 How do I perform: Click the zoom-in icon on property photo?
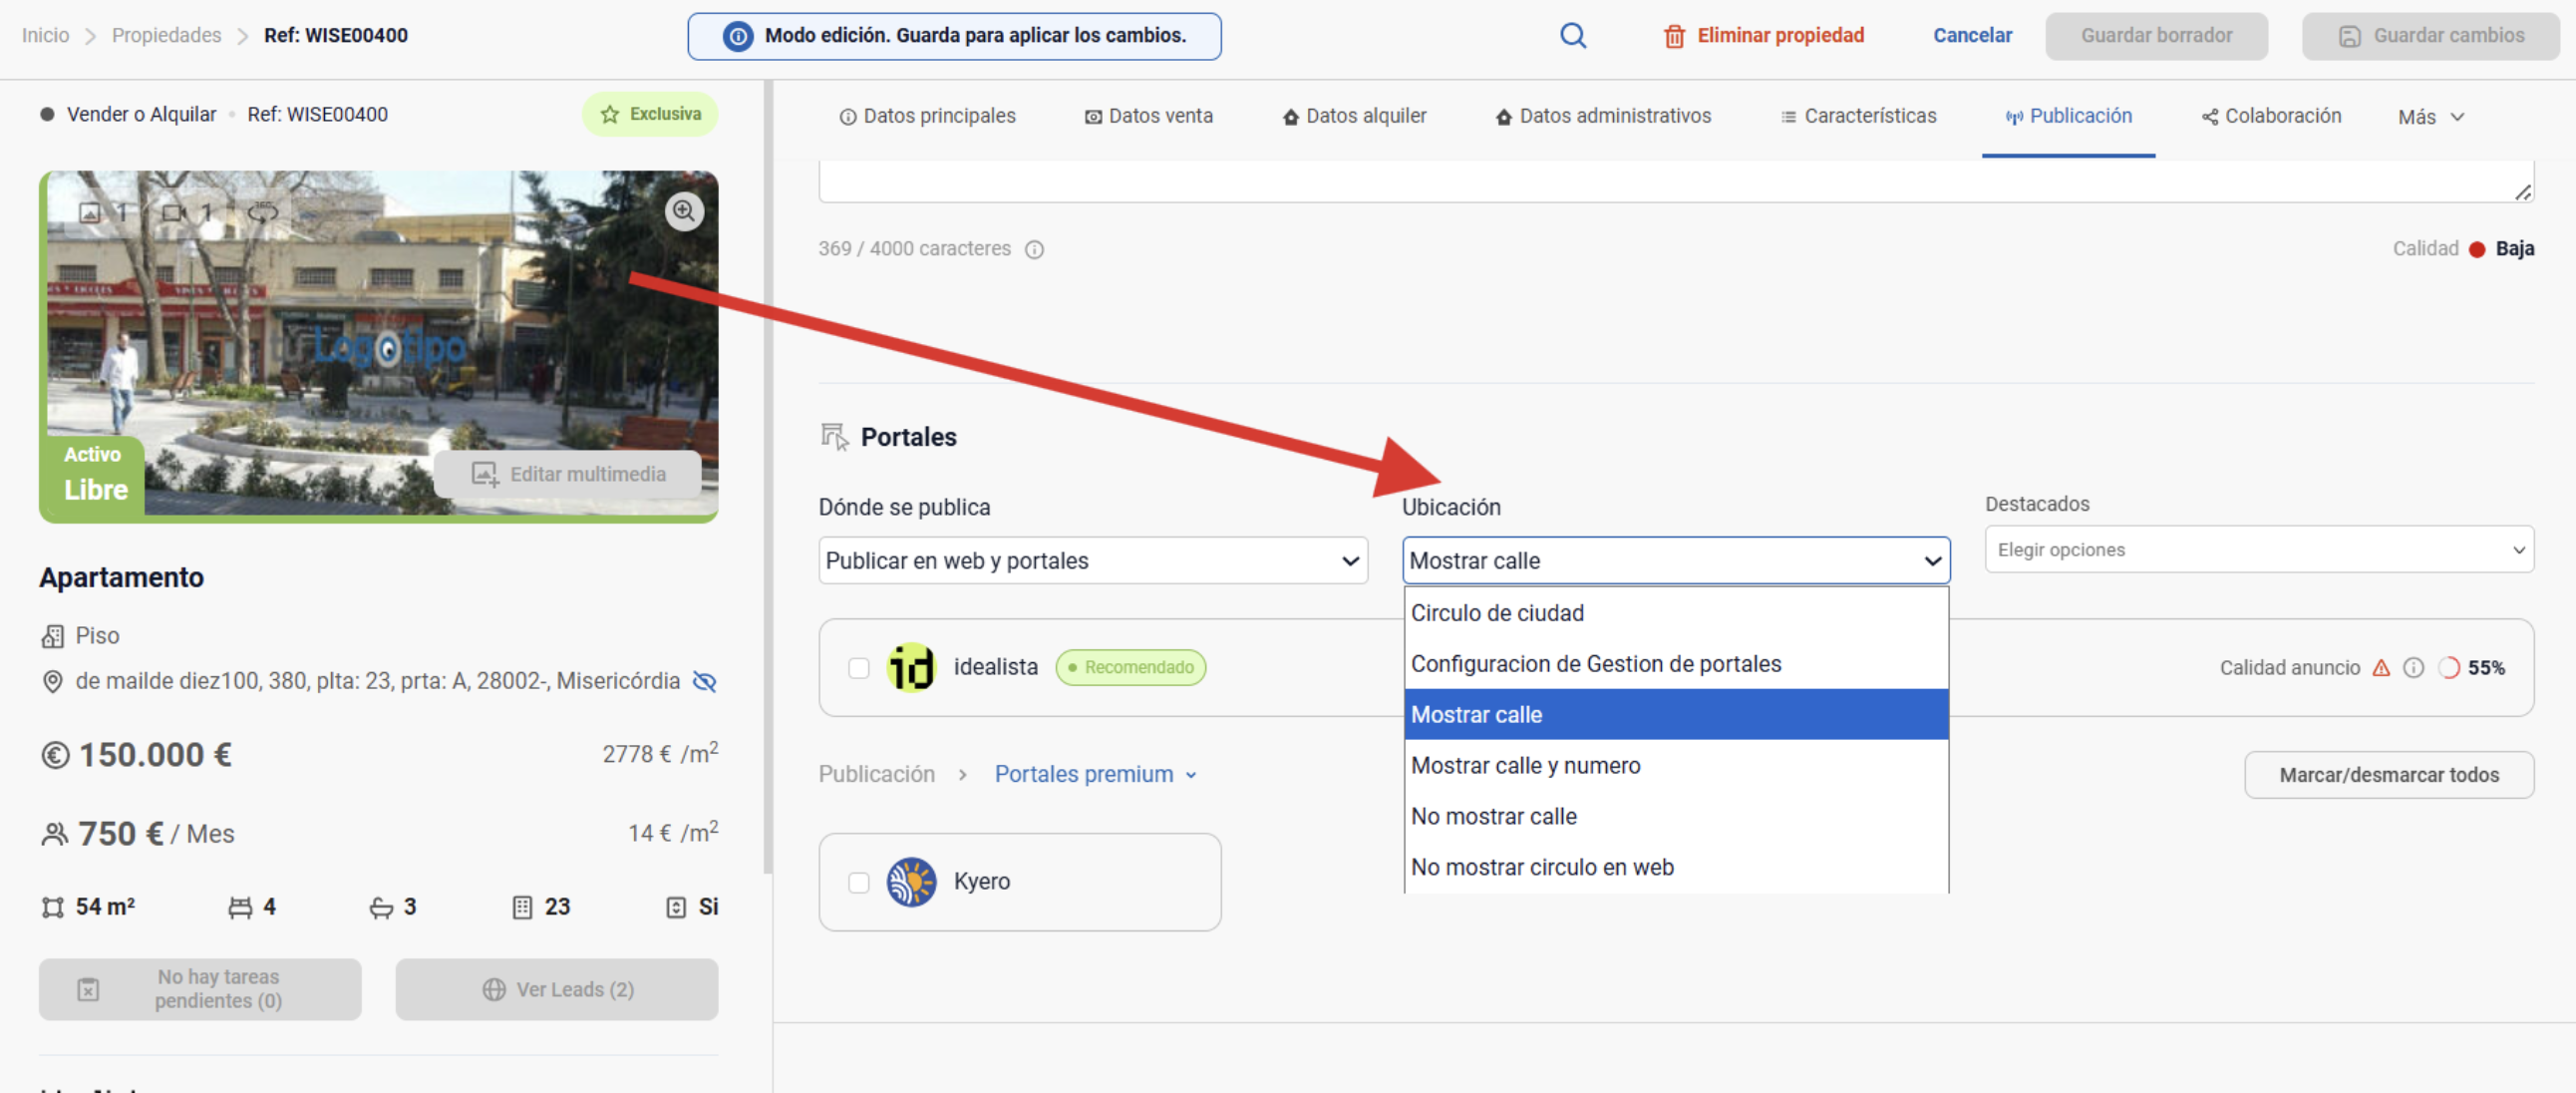point(684,211)
